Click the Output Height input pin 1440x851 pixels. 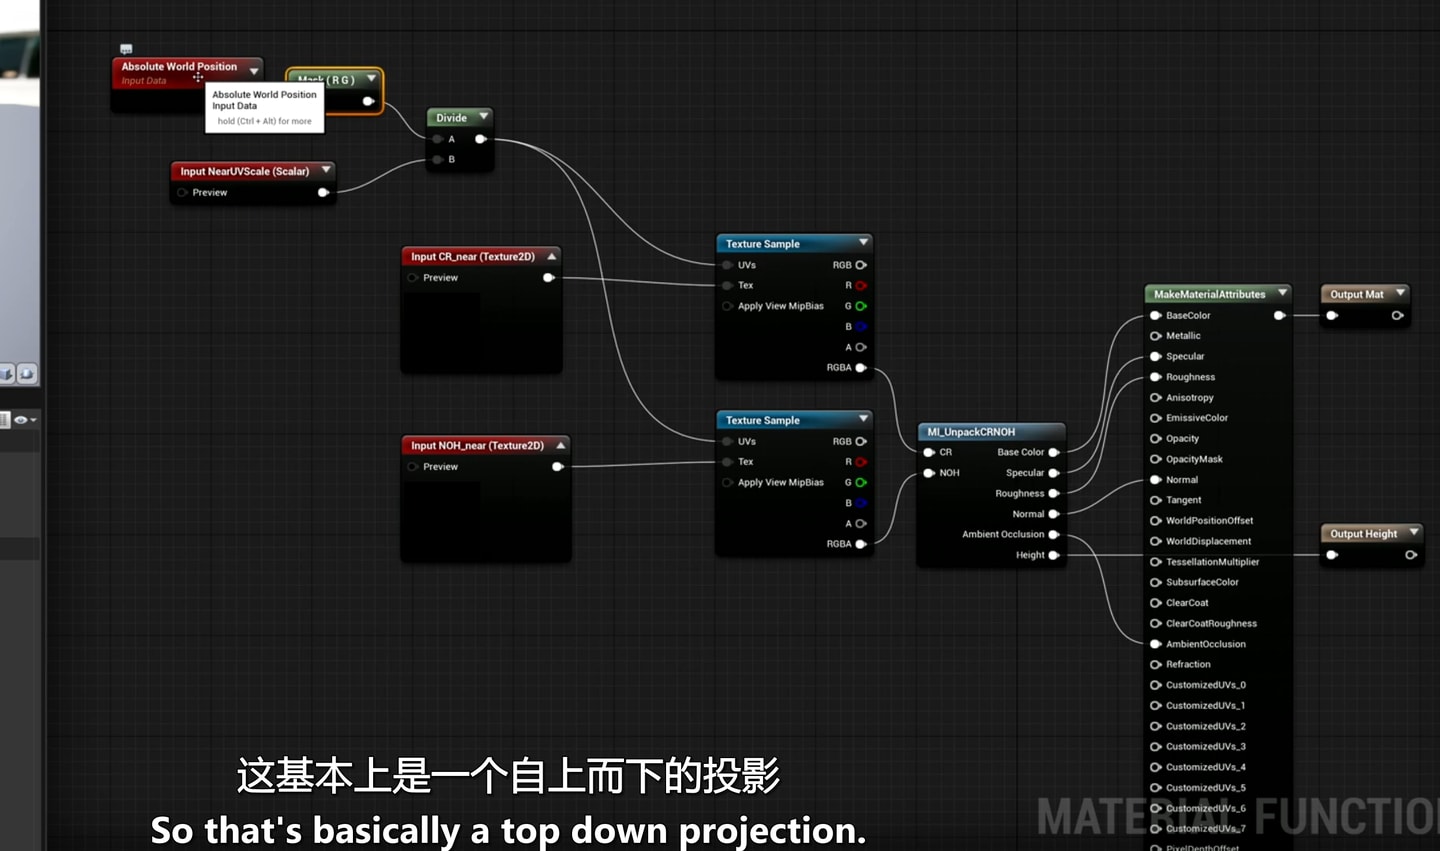(1332, 554)
